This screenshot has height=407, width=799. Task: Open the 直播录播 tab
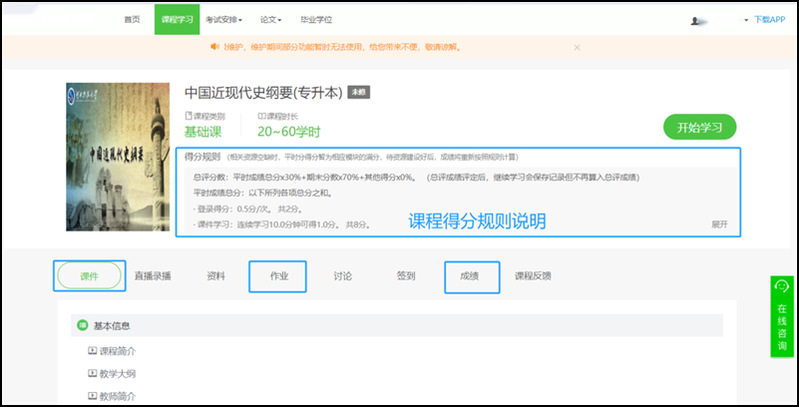(x=152, y=276)
